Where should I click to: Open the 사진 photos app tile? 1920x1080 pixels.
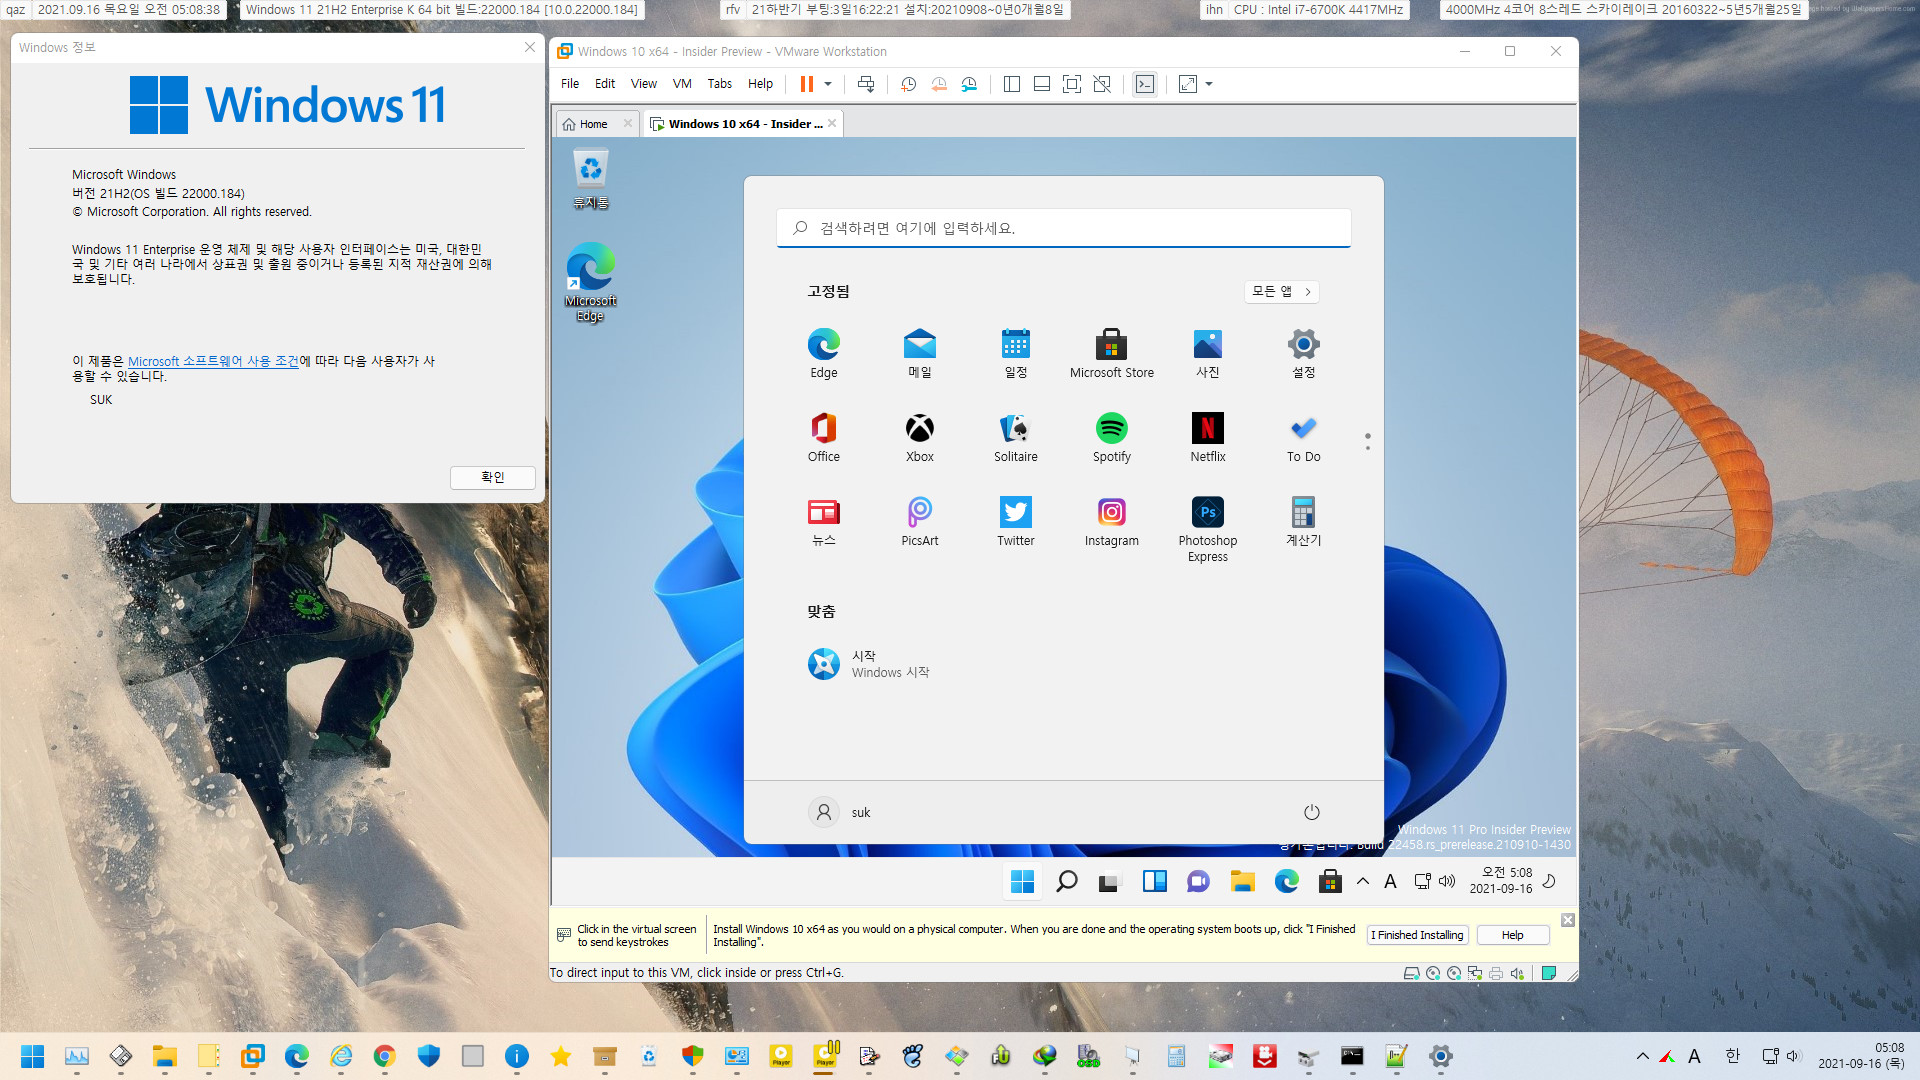click(x=1208, y=353)
